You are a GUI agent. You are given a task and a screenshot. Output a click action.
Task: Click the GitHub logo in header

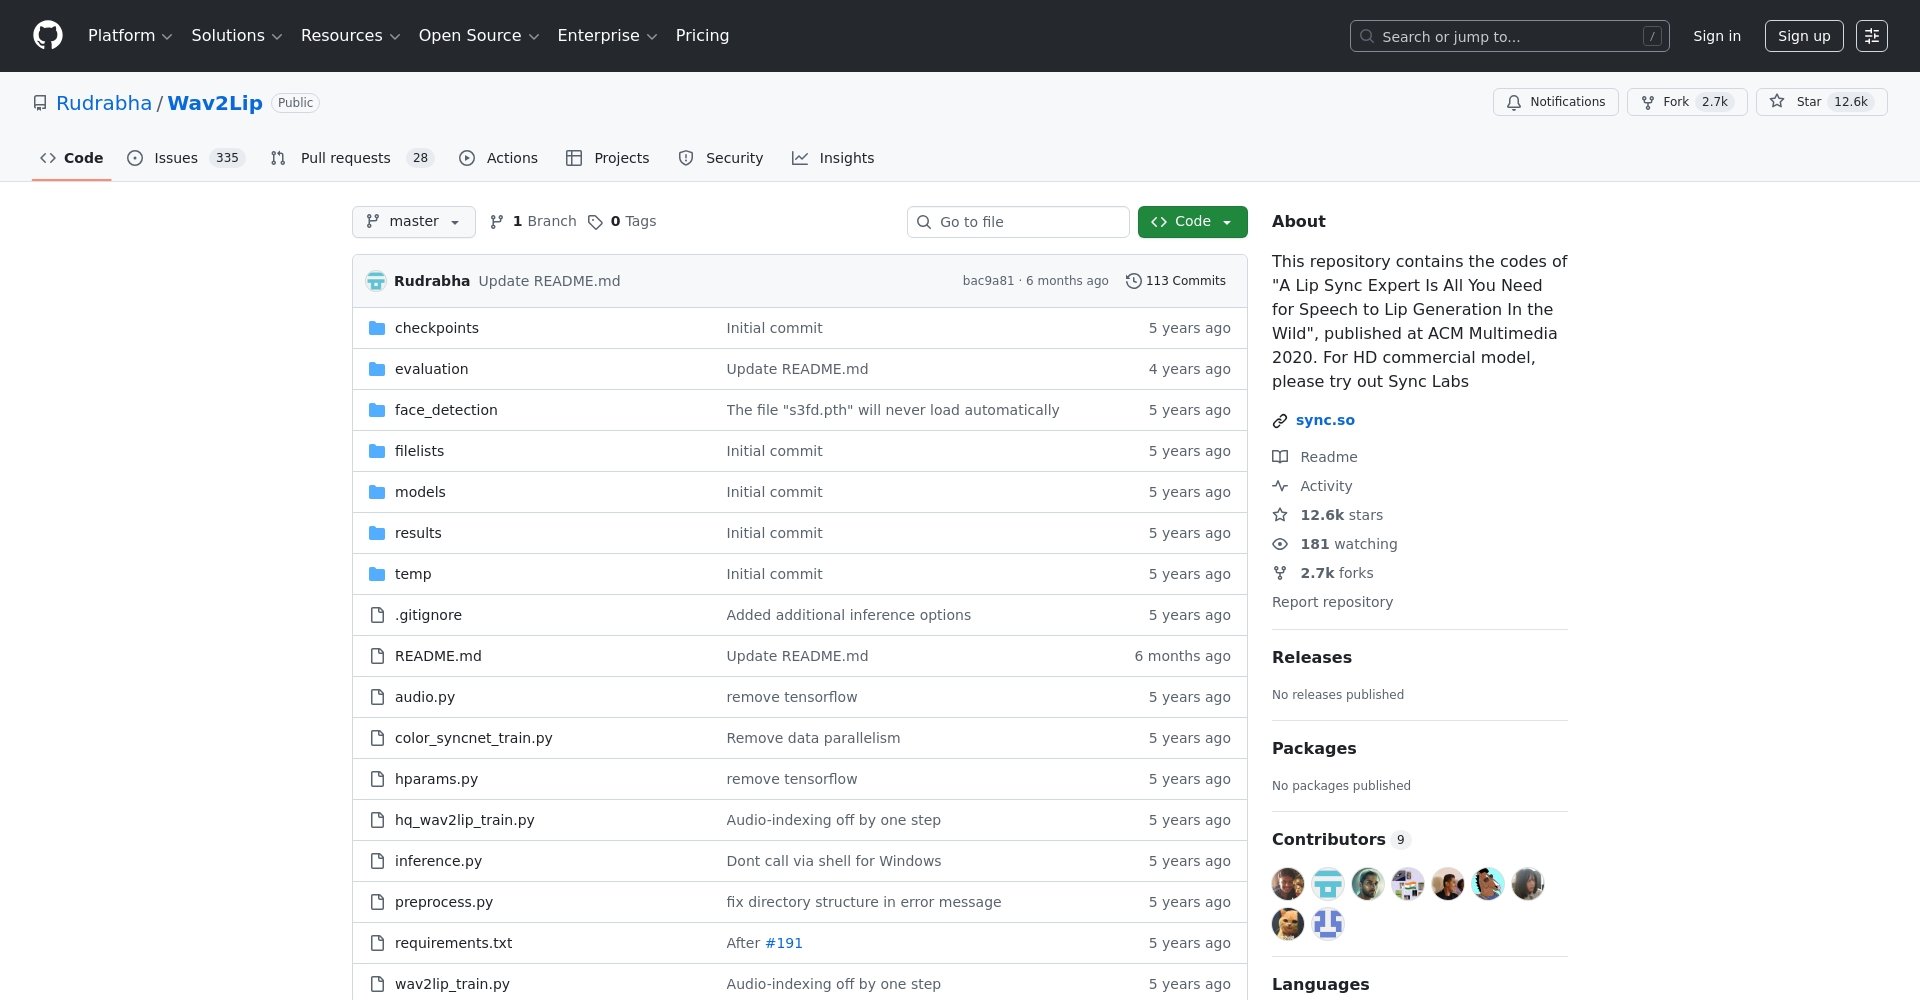coord(48,36)
